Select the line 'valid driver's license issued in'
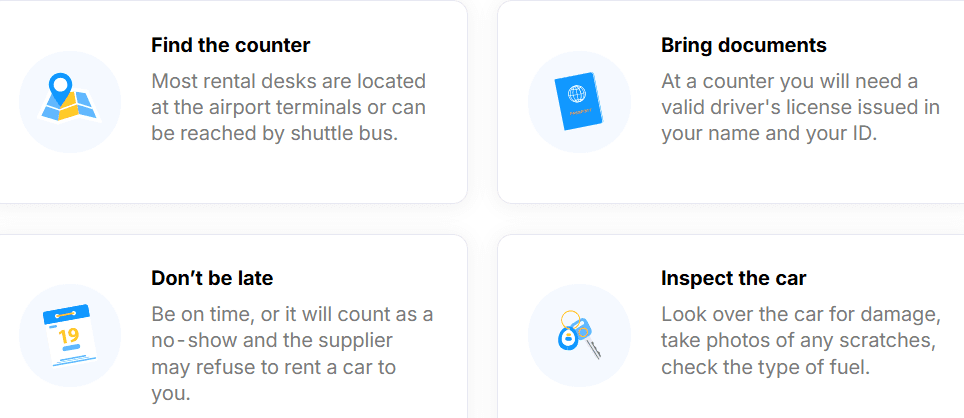Image resolution: width=964 pixels, height=418 pixels. [x=800, y=107]
